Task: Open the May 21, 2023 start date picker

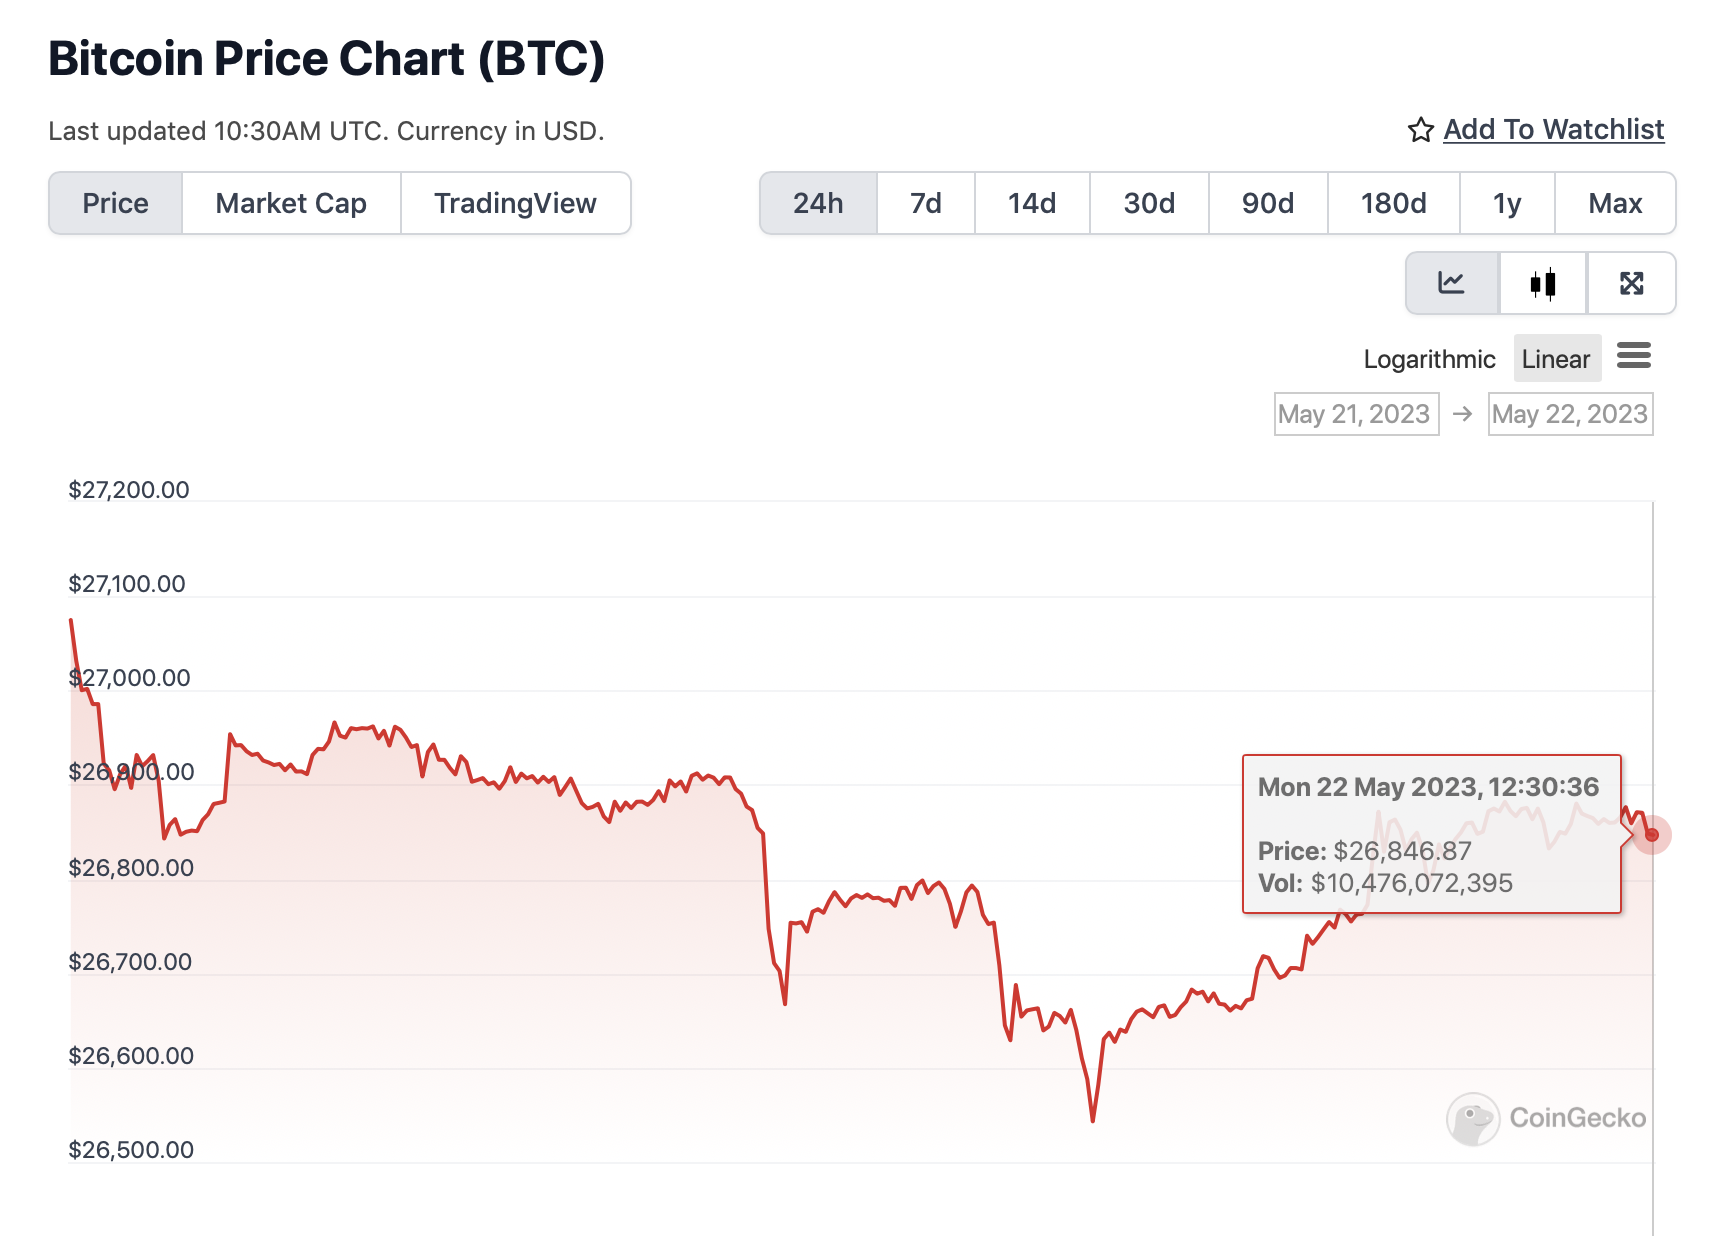Action: pyautogui.click(x=1355, y=414)
